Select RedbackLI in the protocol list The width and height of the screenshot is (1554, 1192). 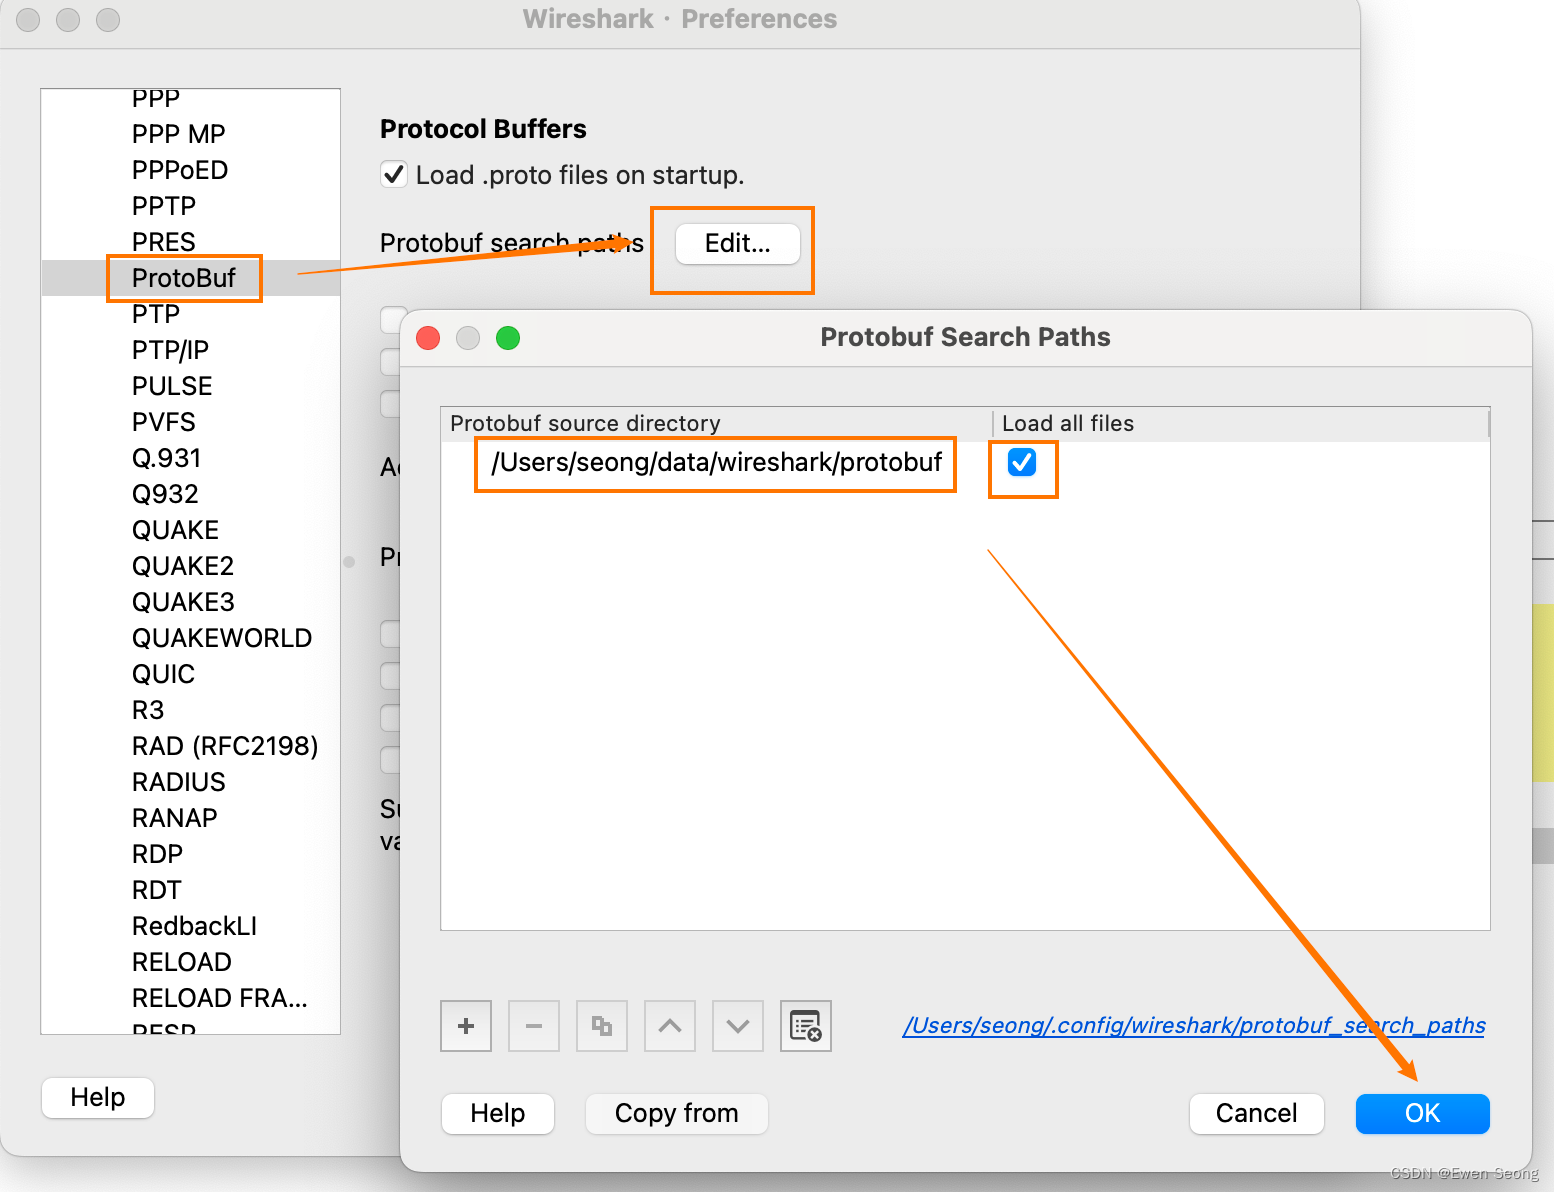[191, 926]
